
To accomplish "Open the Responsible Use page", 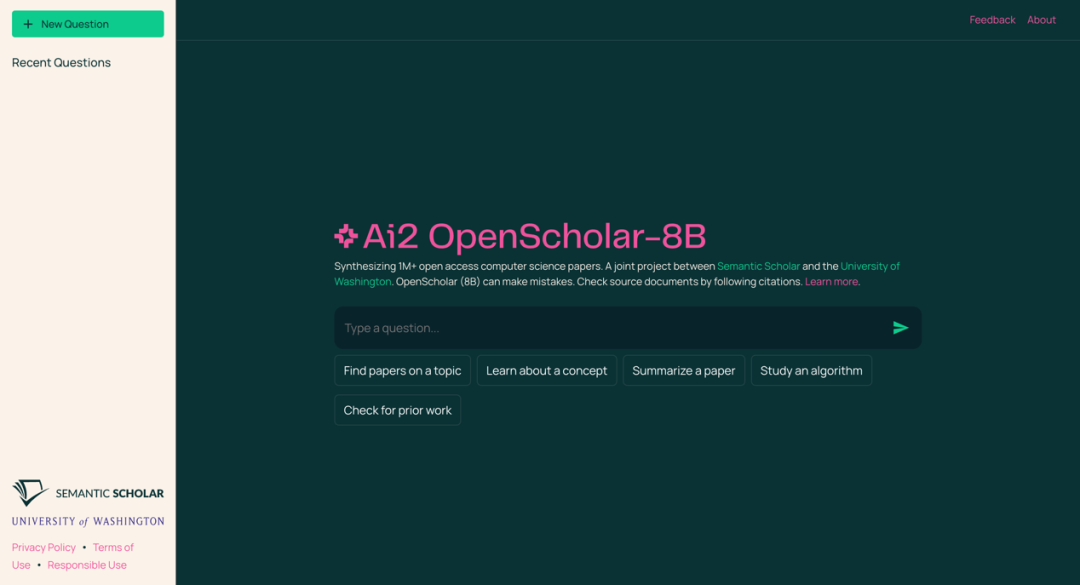I will pyautogui.click(x=86, y=564).
